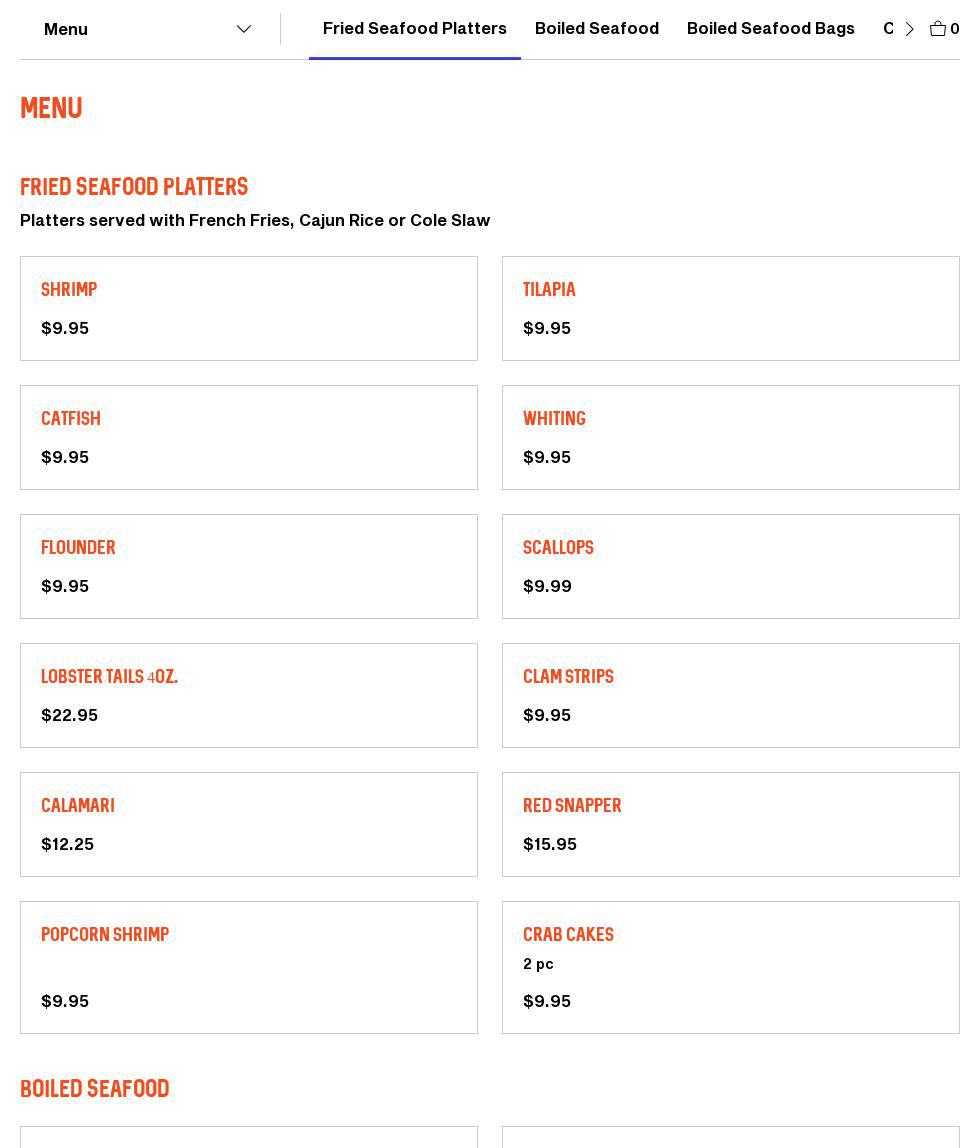
Task: Open the Calamari menu item
Action: point(248,824)
